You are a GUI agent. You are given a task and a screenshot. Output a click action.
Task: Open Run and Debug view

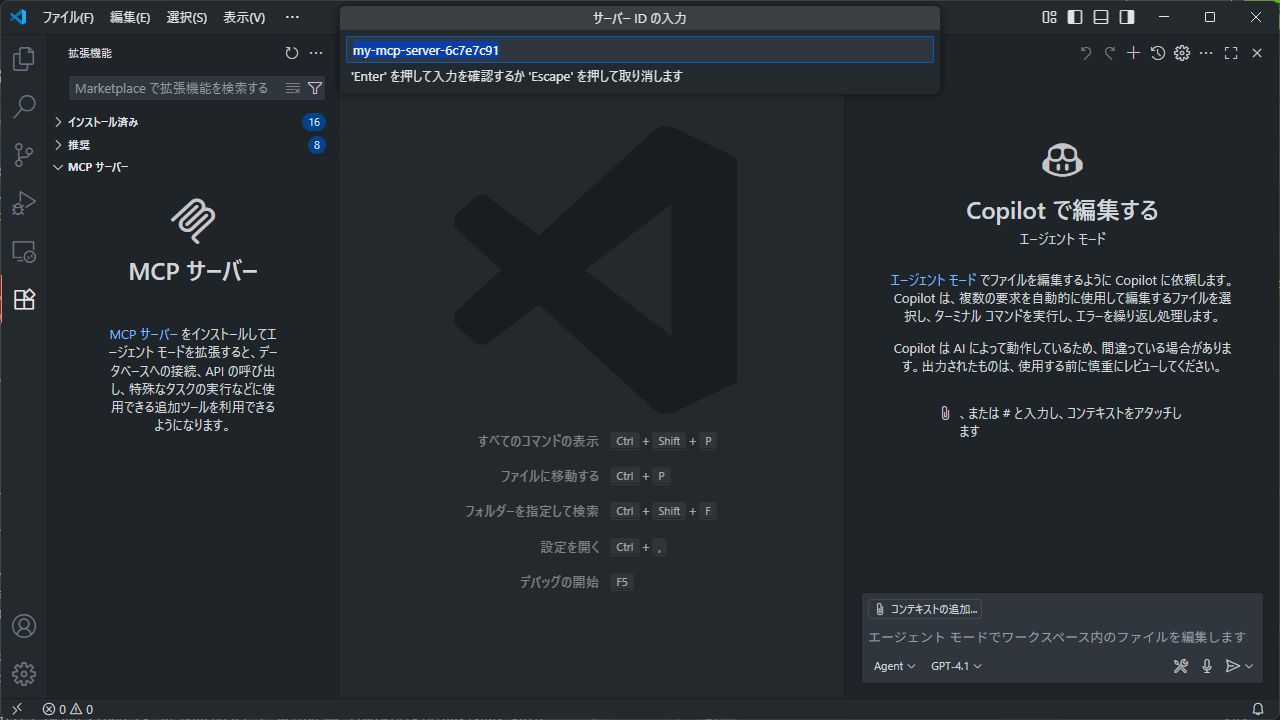pos(24,203)
